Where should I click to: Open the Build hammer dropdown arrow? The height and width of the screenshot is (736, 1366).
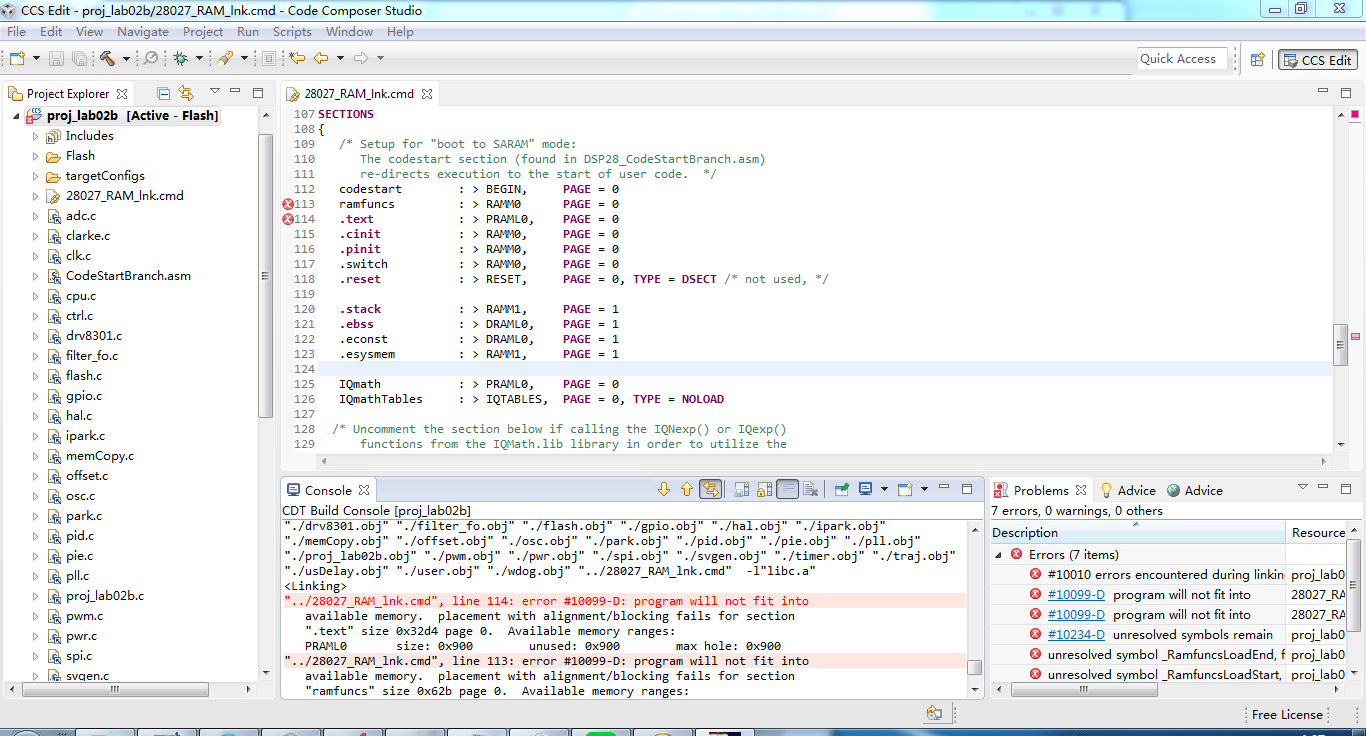tap(126, 59)
